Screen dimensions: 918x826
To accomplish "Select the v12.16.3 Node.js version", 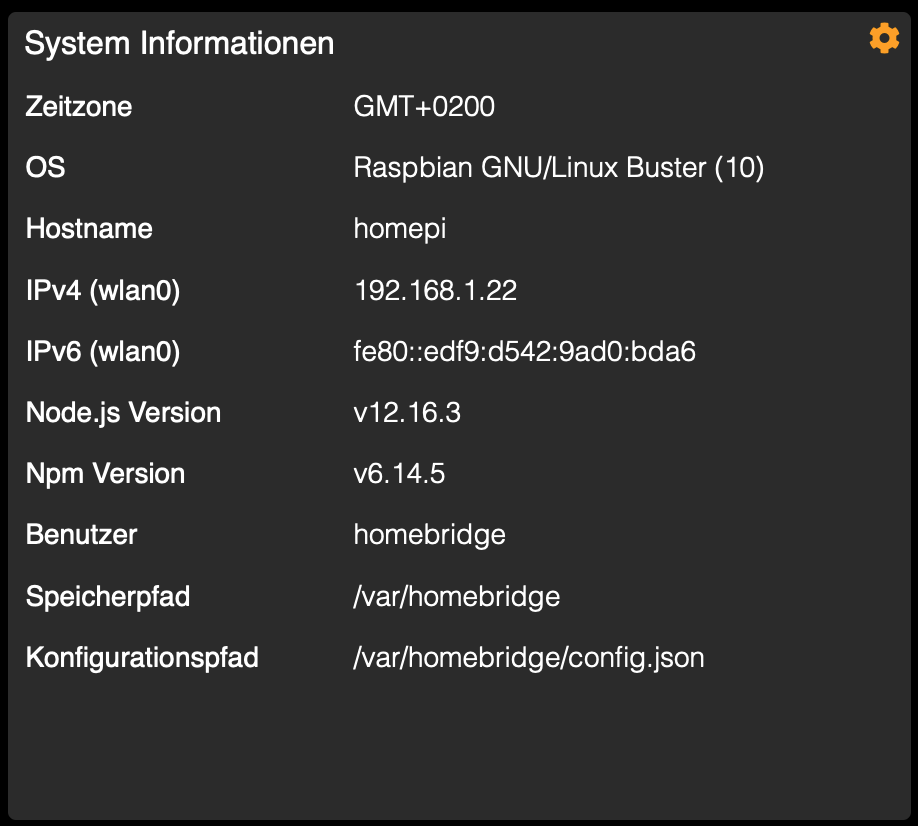I will coord(407,413).
